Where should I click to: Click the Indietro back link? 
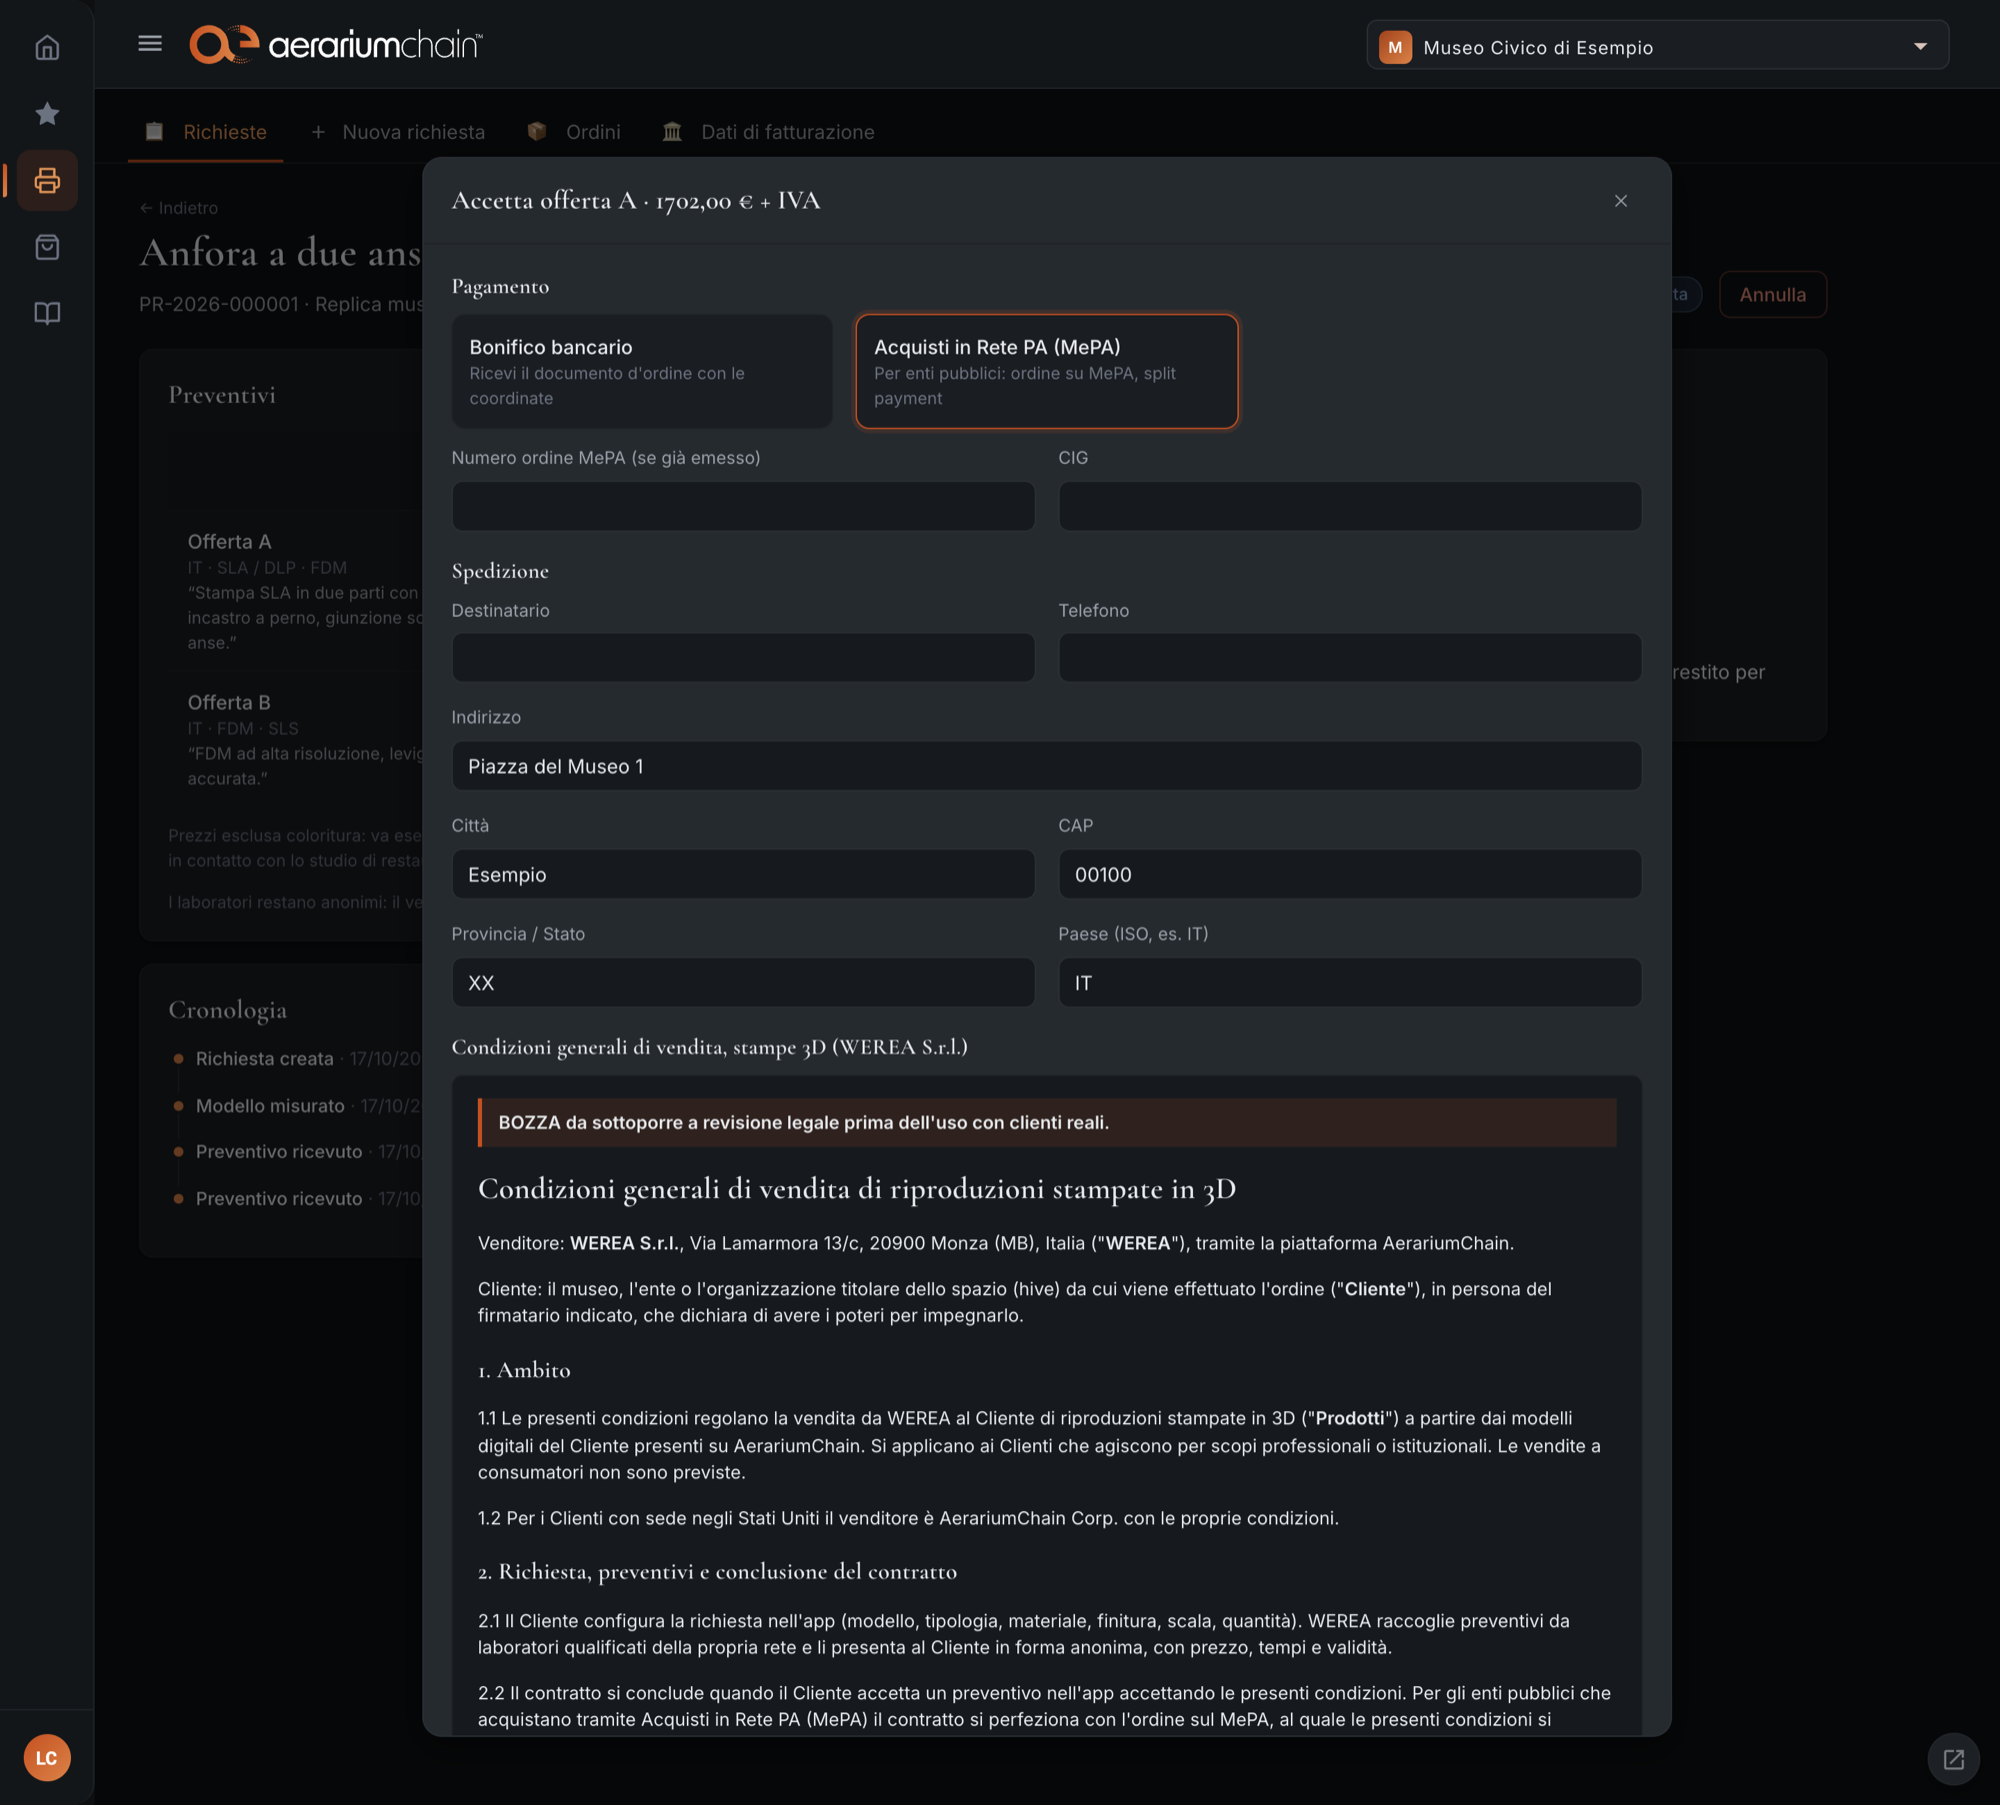tap(179, 208)
